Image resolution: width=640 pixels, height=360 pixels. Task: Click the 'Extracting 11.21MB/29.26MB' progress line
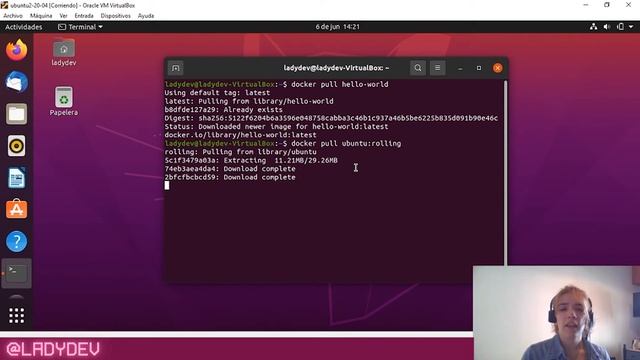point(251,160)
